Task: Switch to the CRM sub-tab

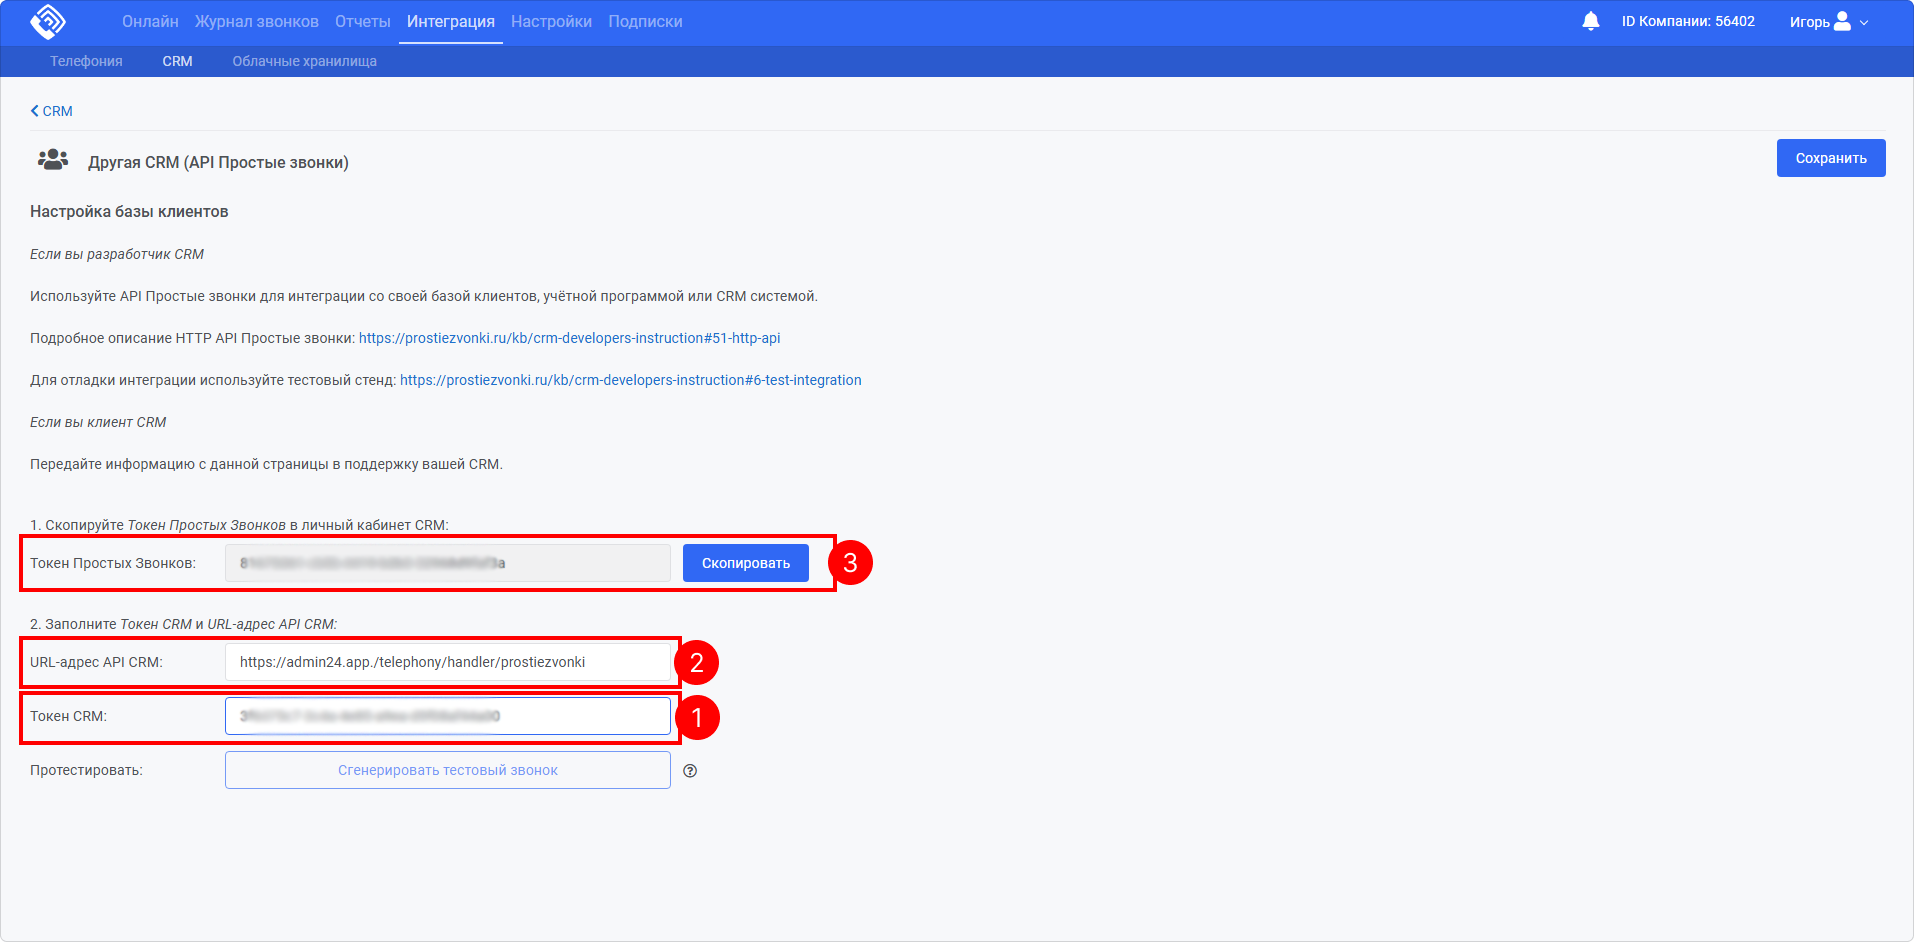Action: 177,61
